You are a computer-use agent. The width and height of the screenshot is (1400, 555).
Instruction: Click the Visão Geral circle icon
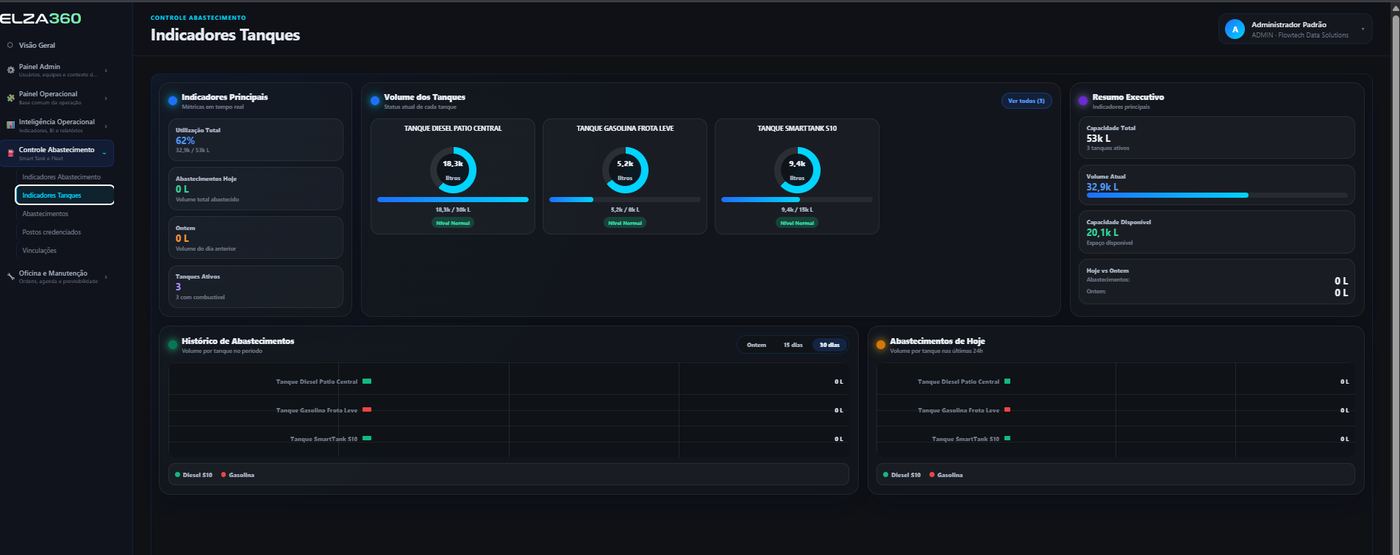[10, 45]
